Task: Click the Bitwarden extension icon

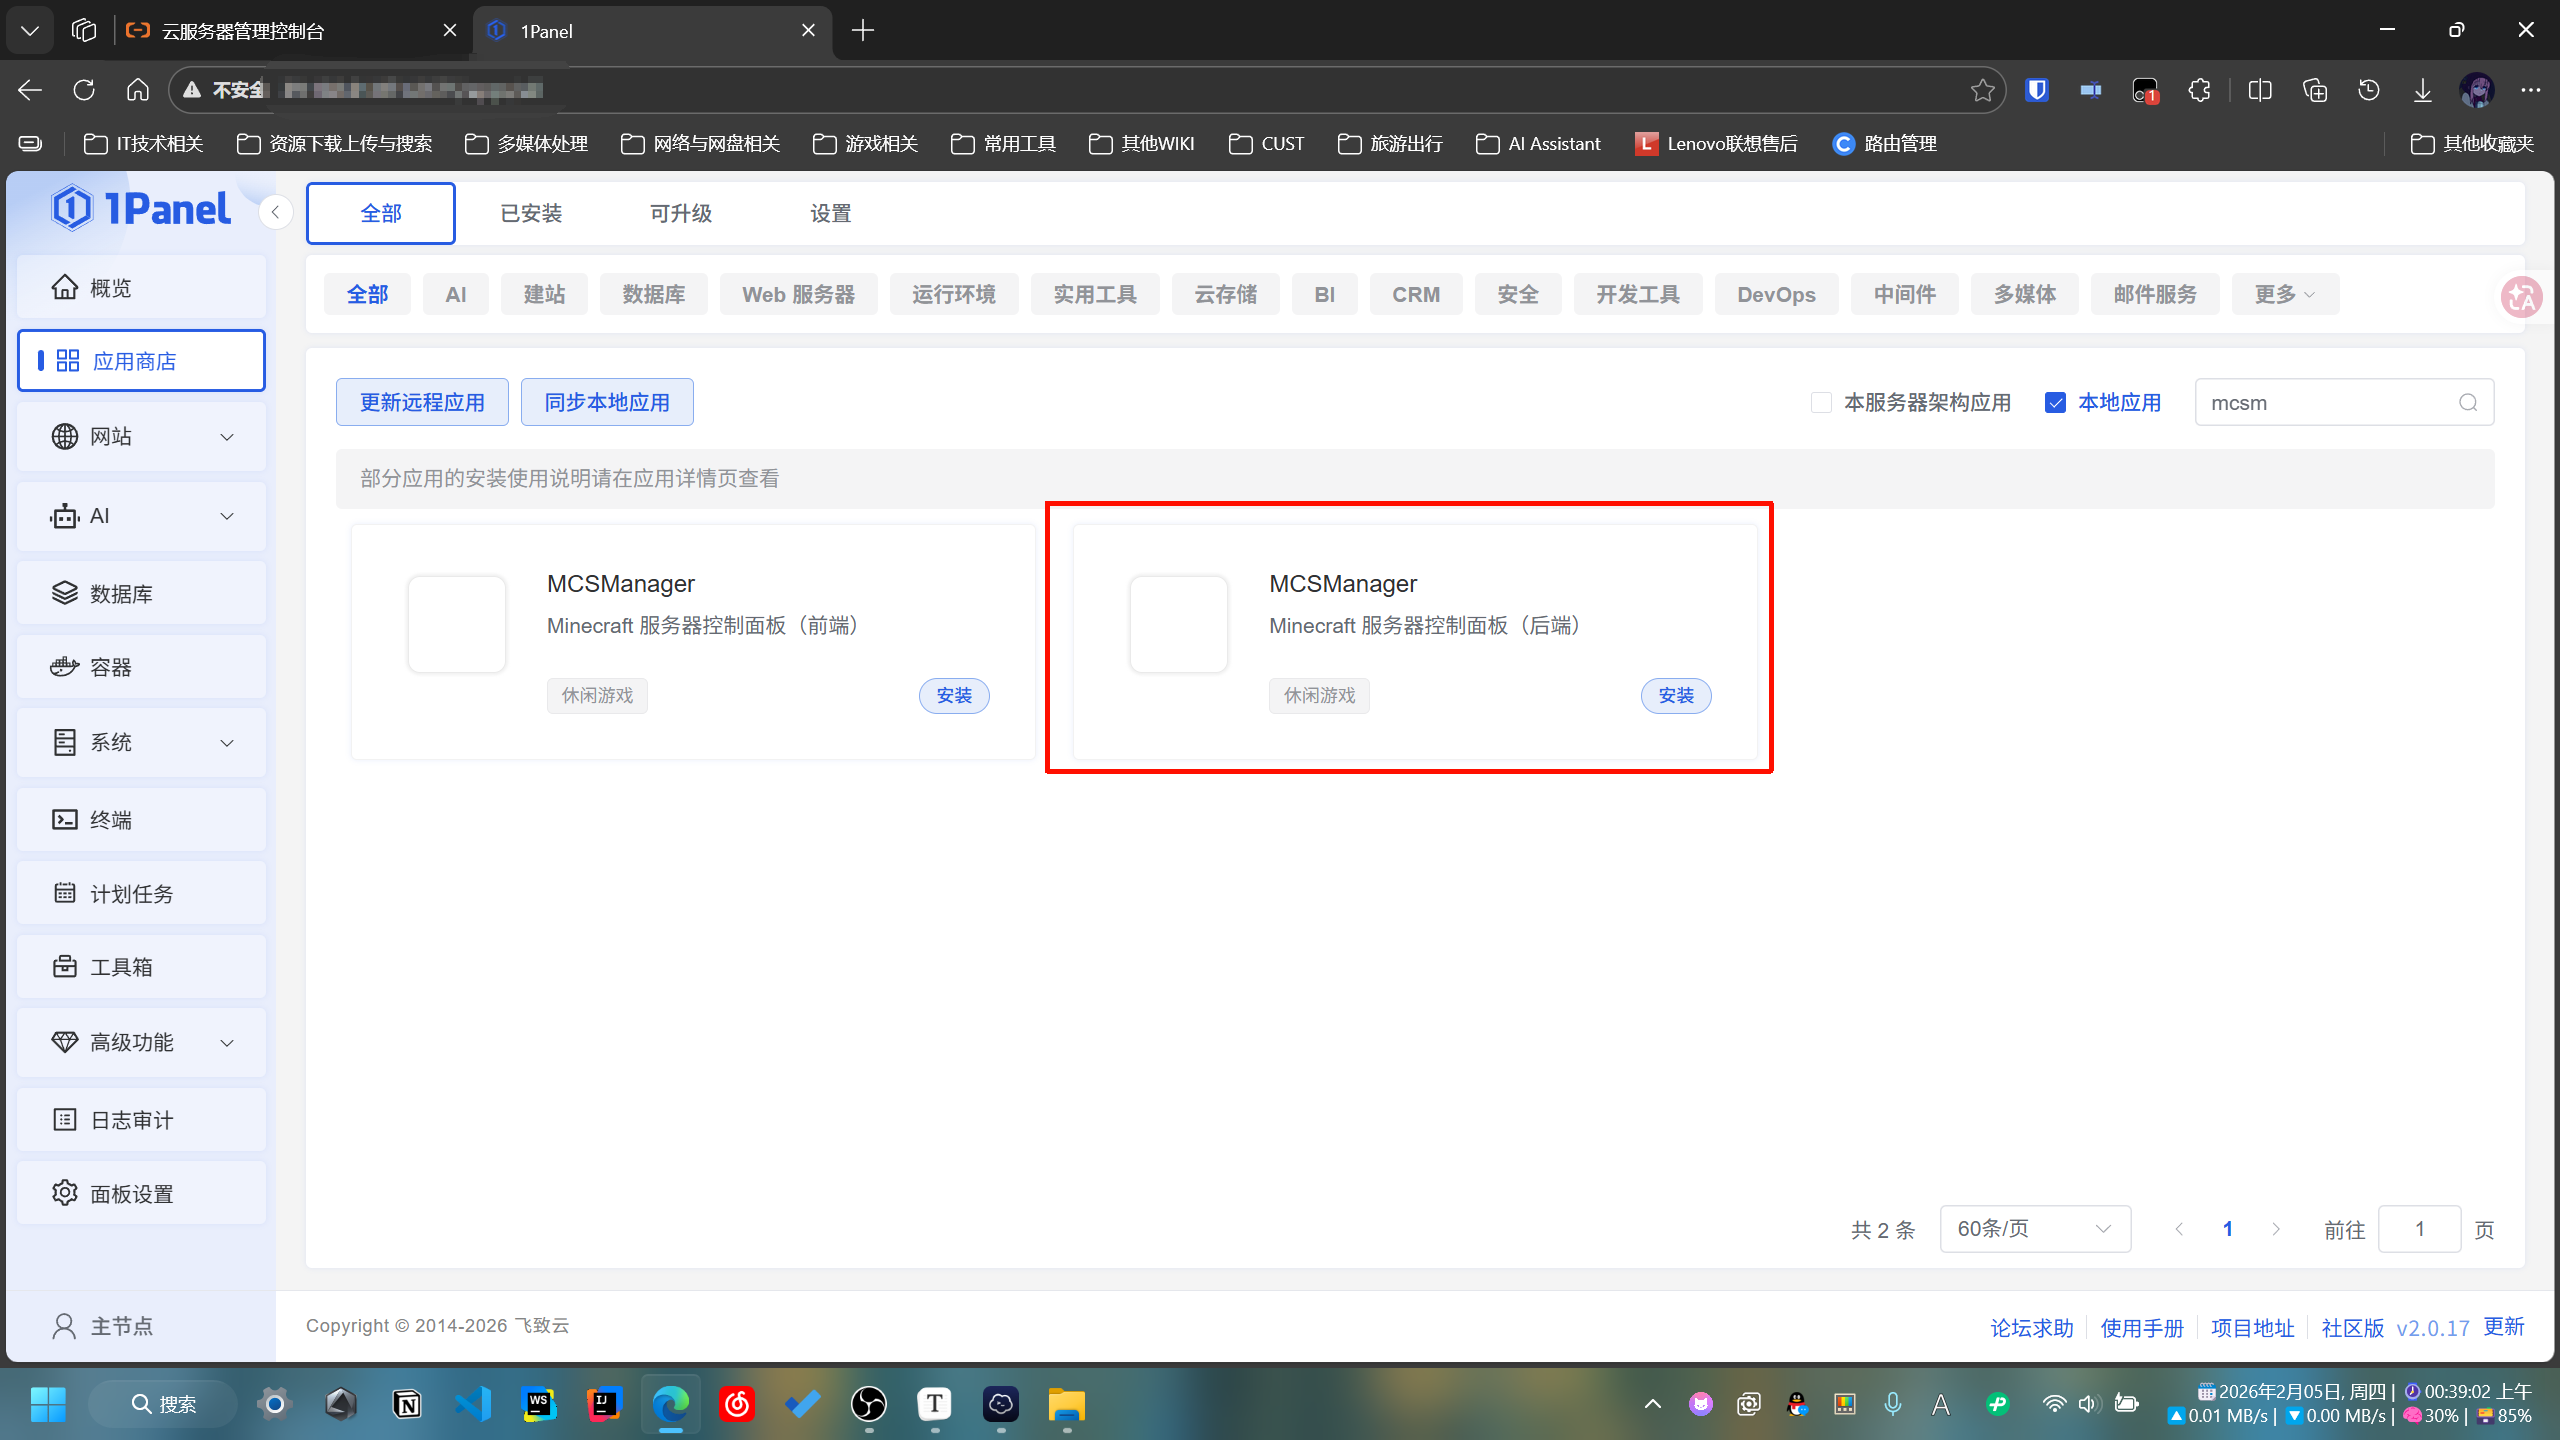Action: point(2037,90)
